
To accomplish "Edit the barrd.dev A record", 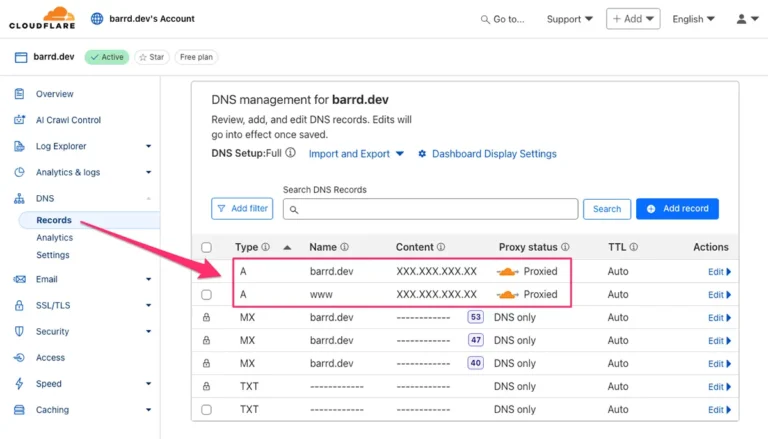I will 719,272.
